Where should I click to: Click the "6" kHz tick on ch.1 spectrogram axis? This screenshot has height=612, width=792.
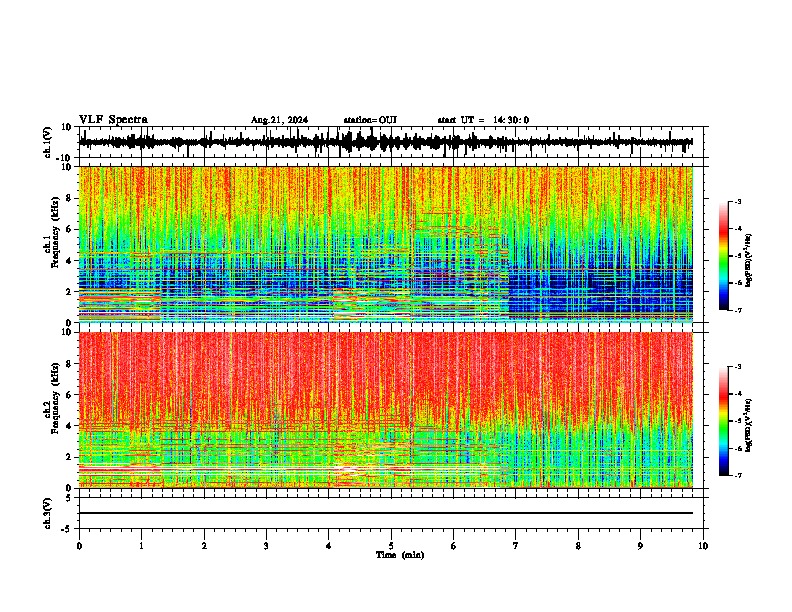(x=69, y=229)
